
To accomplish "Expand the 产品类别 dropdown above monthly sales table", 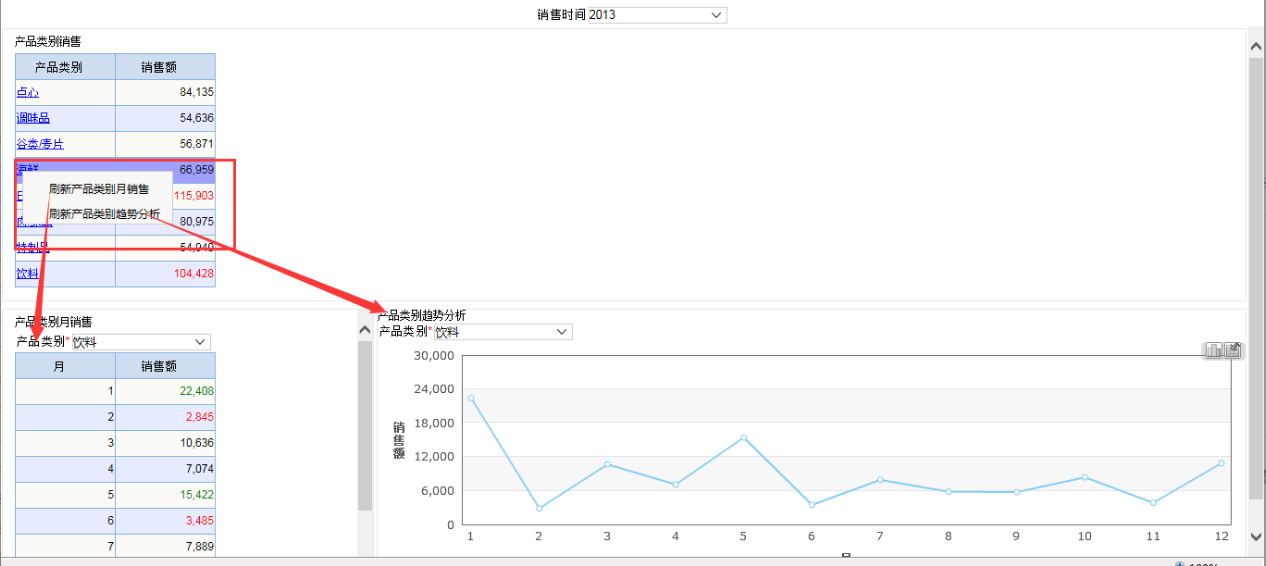I will pos(140,342).
